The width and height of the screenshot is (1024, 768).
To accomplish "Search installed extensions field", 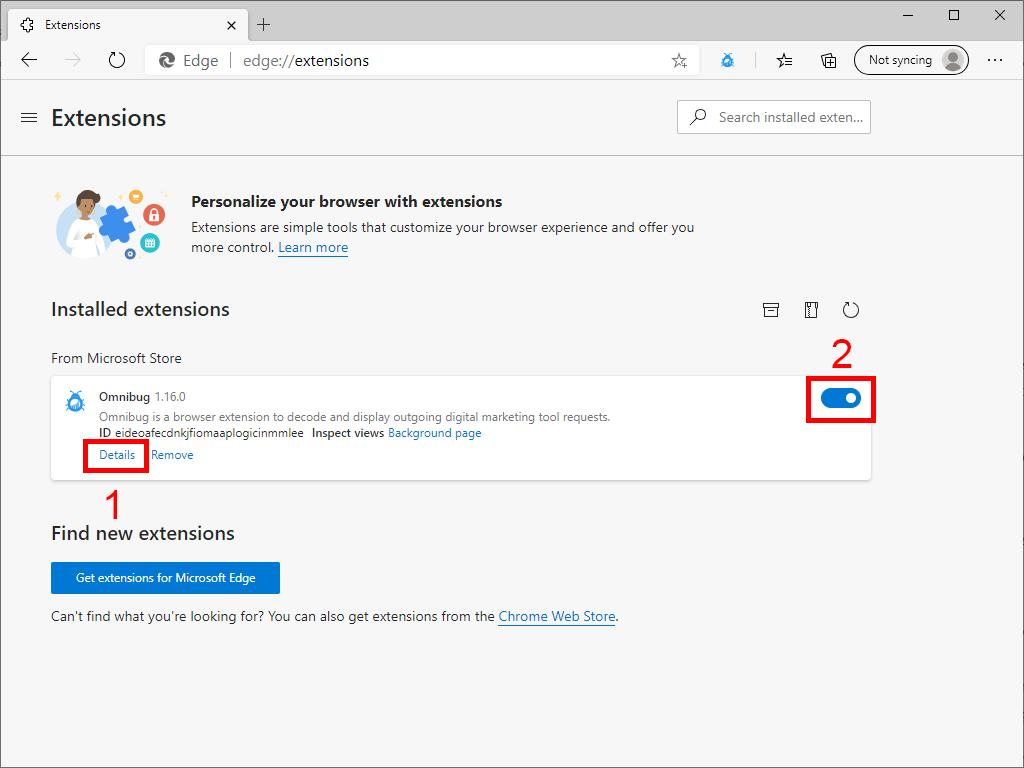I will tap(774, 117).
